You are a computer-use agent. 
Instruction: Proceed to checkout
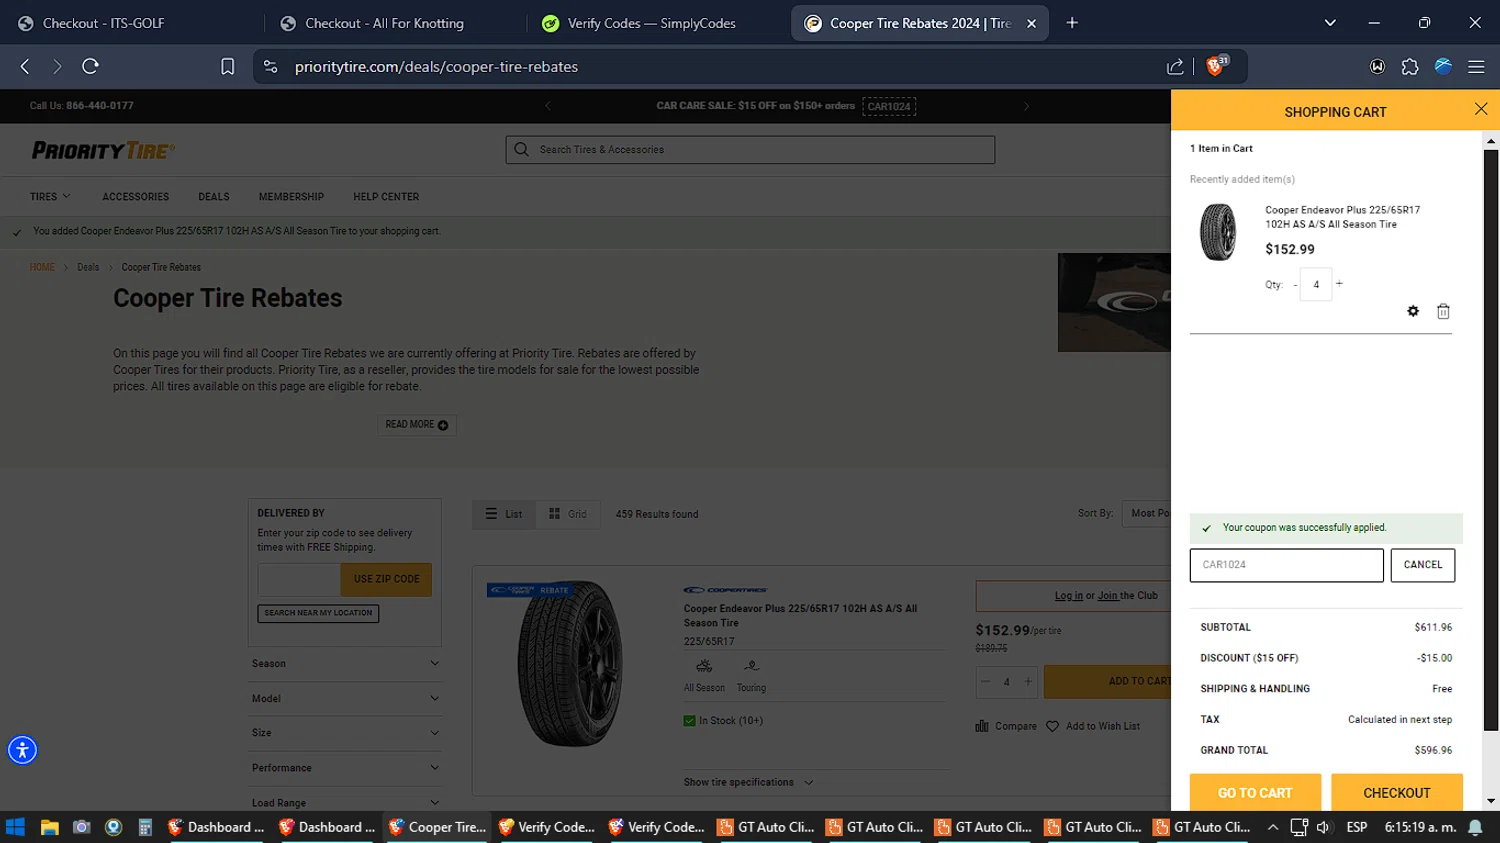[1396, 793]
